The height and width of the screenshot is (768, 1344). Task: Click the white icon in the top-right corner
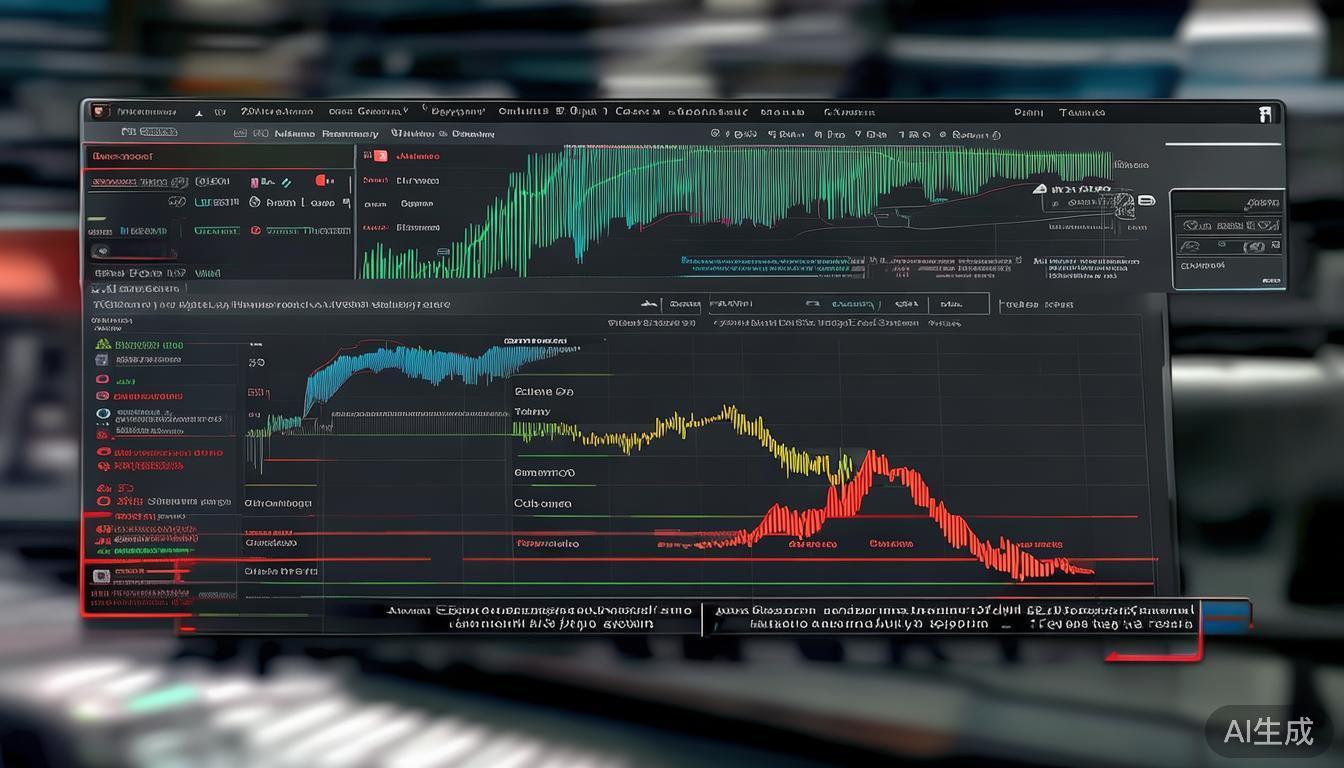tap(1267, 113)
